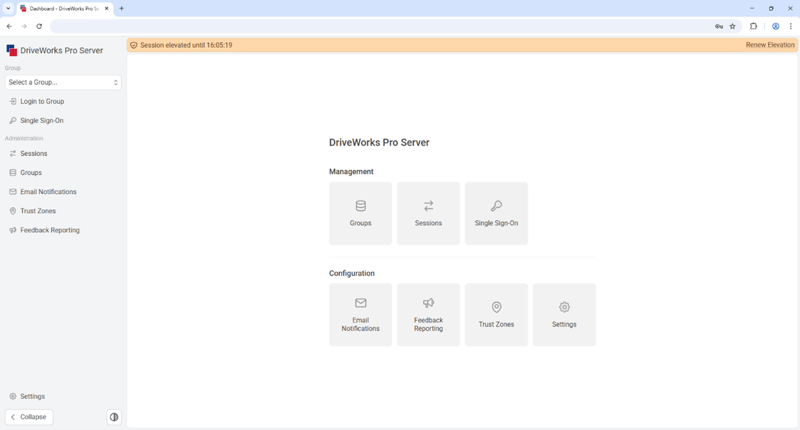This screenshot has height=430, width=800.
Task: Collapse the sidebar with the Collapse button
Action: pos(29,417)
